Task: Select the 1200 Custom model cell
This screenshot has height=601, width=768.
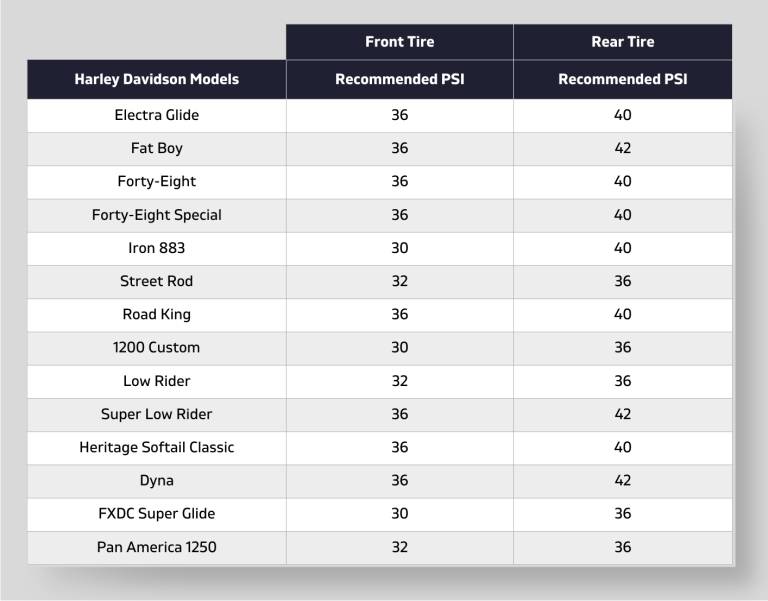Action: pos(157,348)
